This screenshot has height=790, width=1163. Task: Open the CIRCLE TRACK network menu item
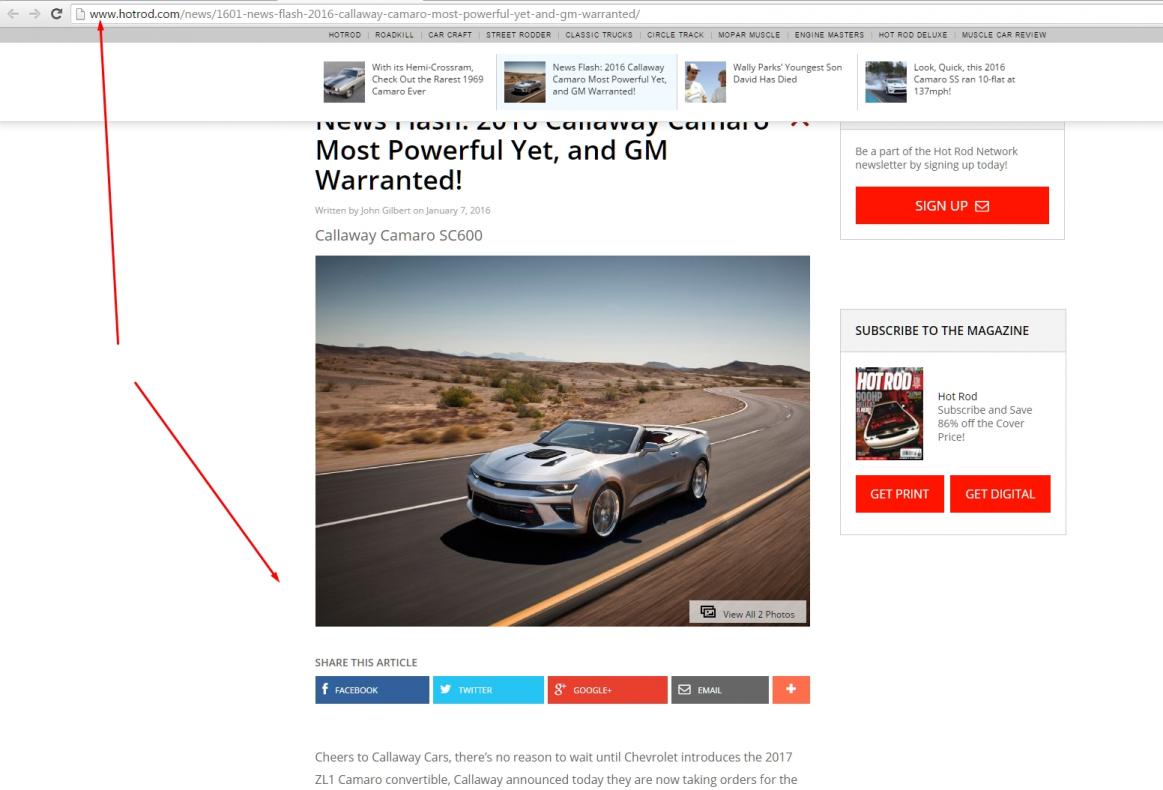tap(676, 35)
